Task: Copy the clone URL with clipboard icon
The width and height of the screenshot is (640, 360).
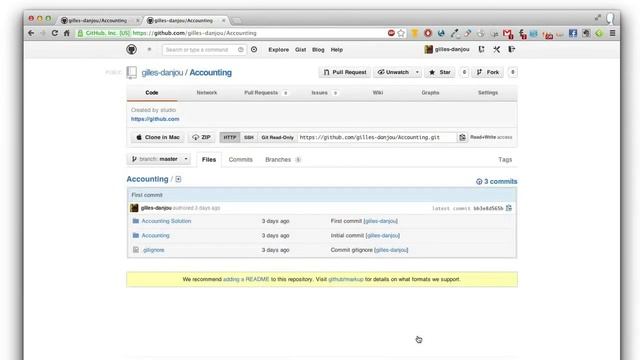Action: coord(462,138)
